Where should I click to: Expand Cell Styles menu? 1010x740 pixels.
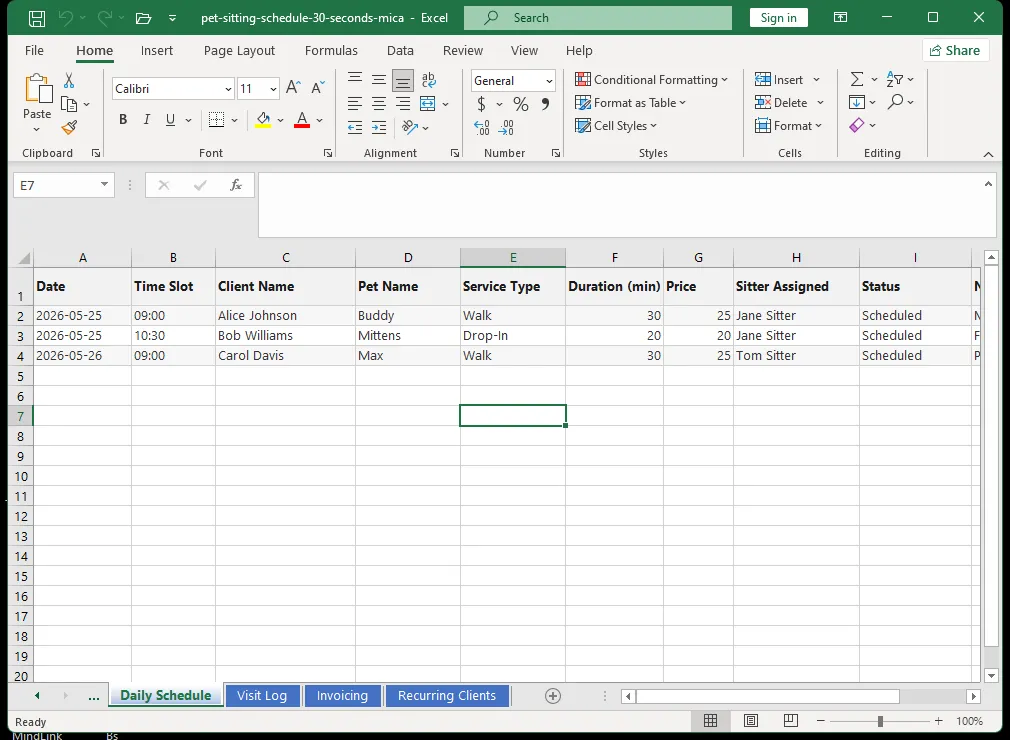(616, 126)
